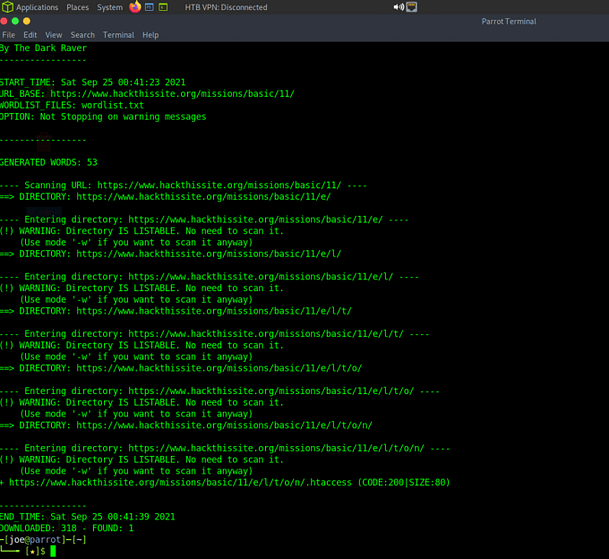This screenshot has height=559, width=609.
Task: Open the Places menu
Action: [x=77, y=7]
